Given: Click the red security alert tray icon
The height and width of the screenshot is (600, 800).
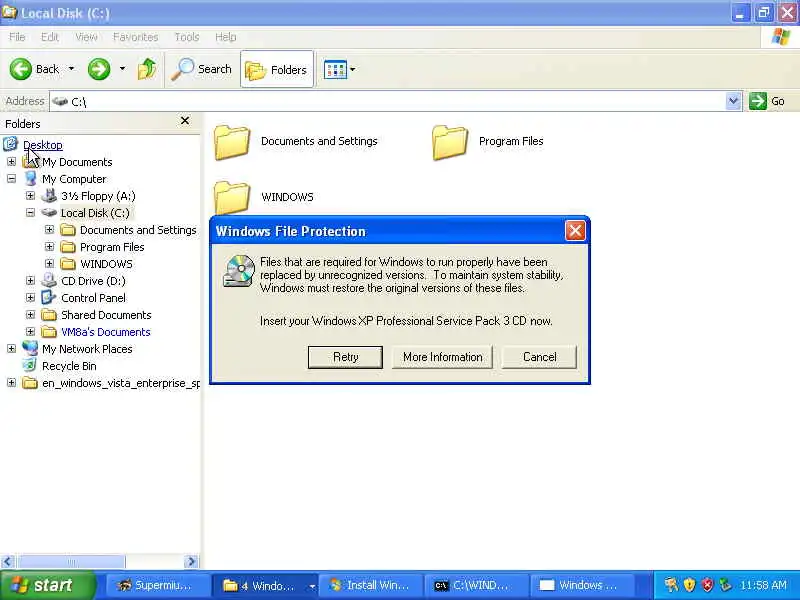Looking at the screenshot, I should [707, 585].
